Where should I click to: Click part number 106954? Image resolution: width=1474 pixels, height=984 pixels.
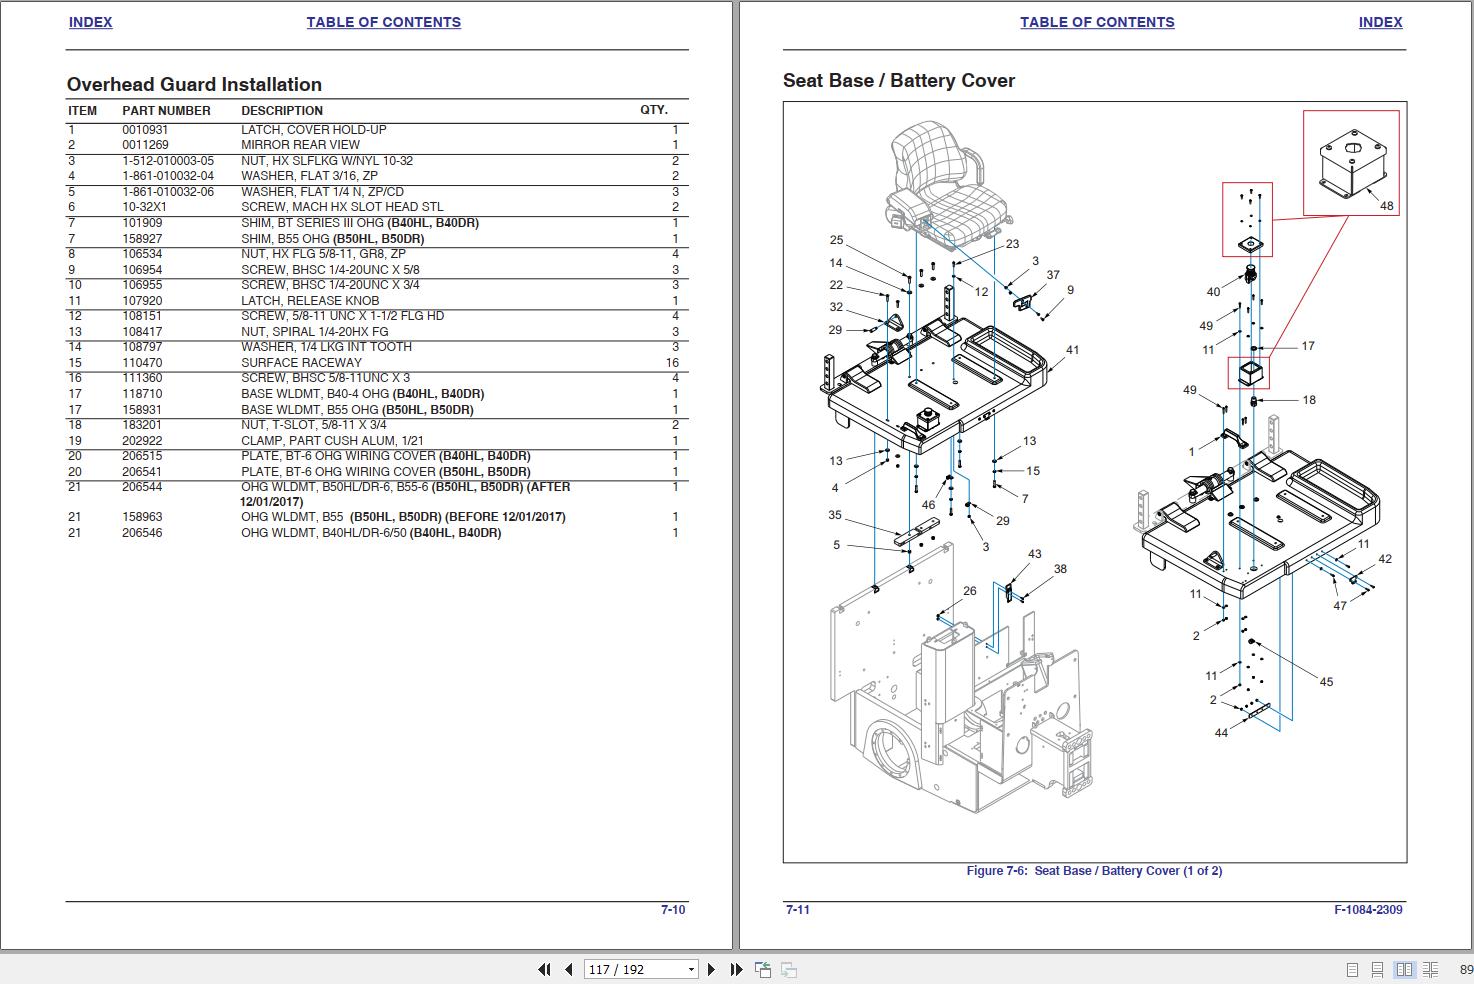click(x=142, y=270)
